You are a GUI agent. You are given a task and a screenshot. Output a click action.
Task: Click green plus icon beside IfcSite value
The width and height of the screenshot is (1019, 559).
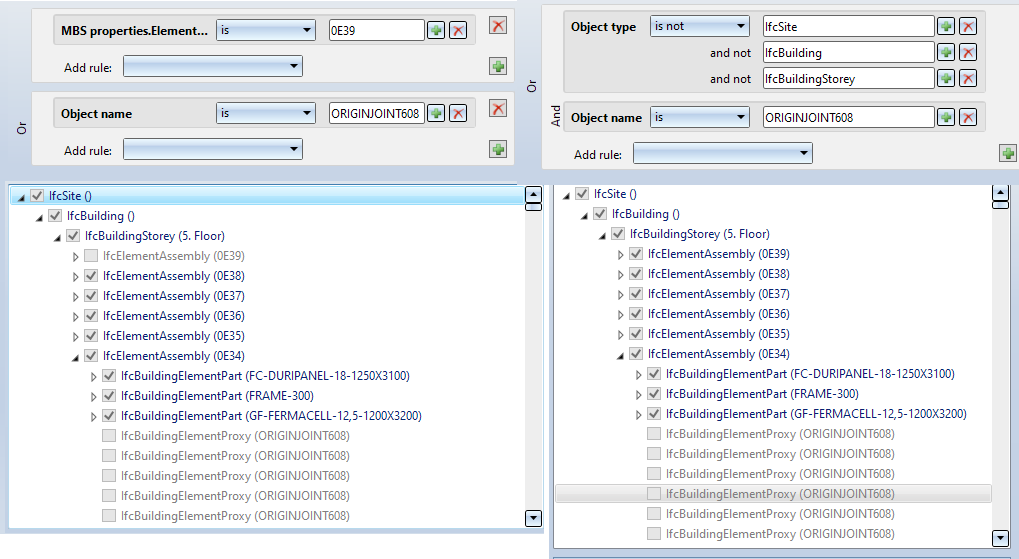[x=945, y=26]
